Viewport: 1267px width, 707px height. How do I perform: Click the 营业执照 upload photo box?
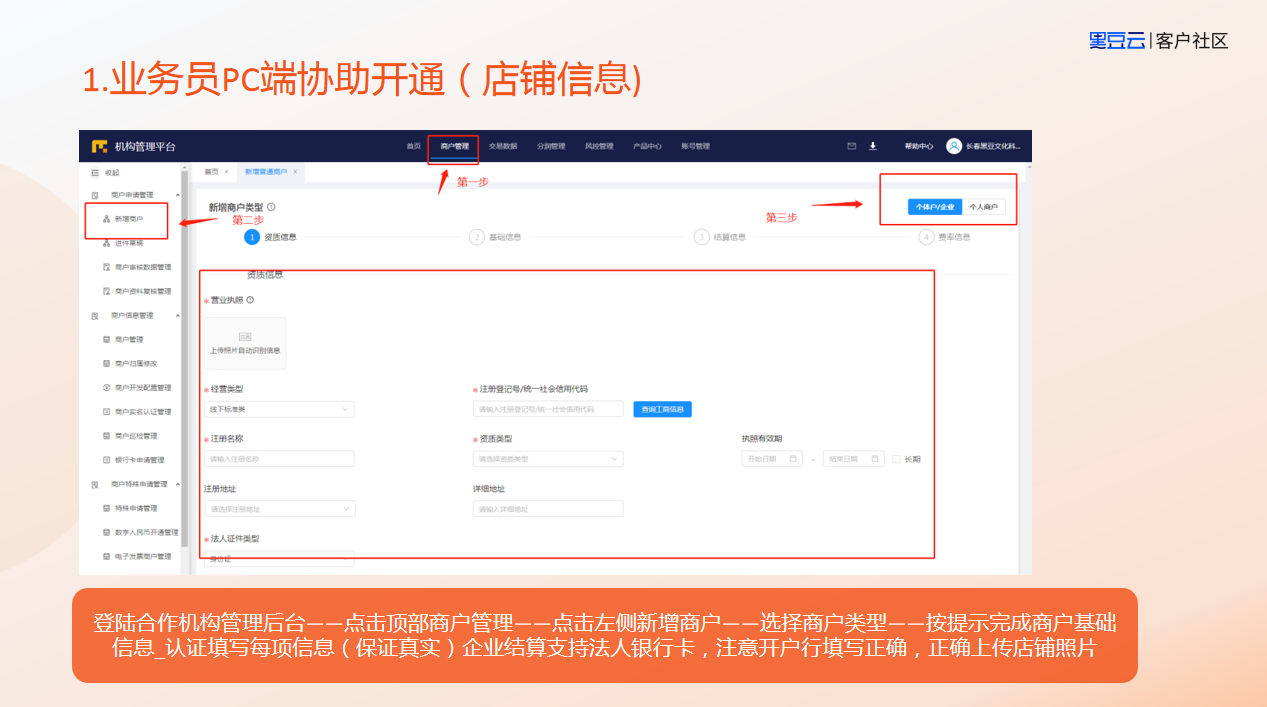coord(245,343)
